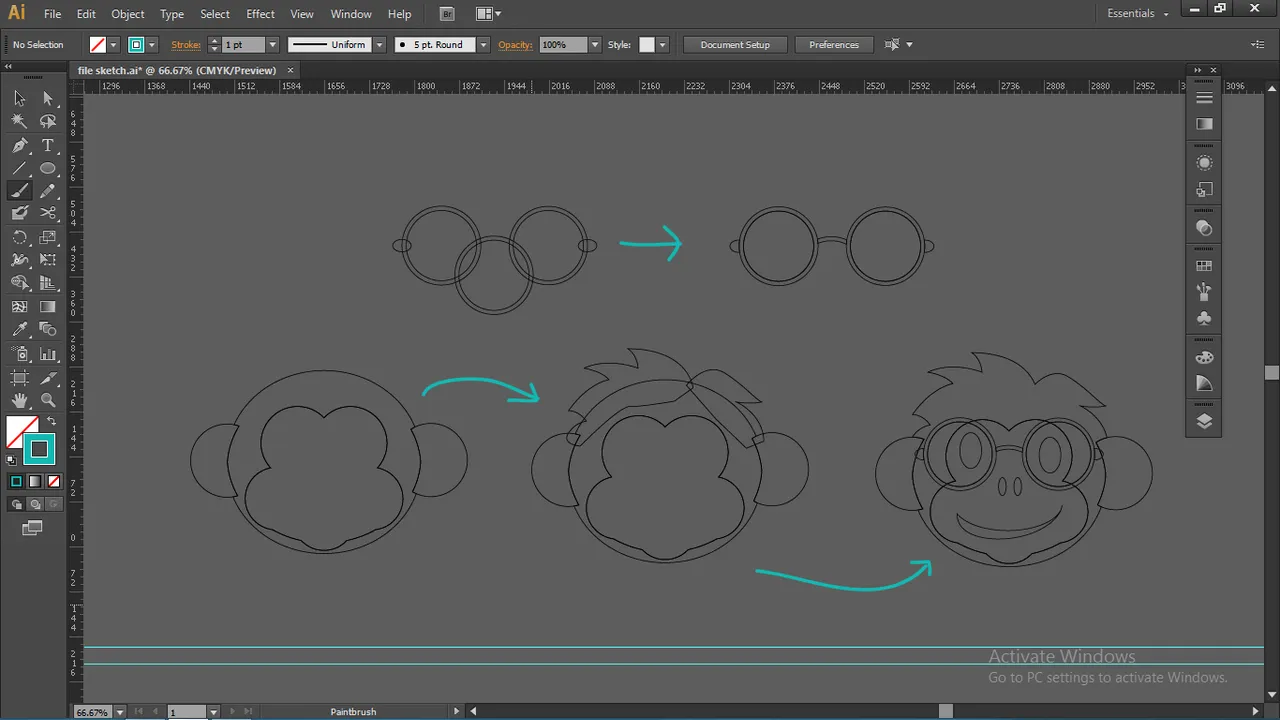The image size is (1280, 720).
Task: Select the Symbol Sprayer tool
Action: (x=19, y=354)
